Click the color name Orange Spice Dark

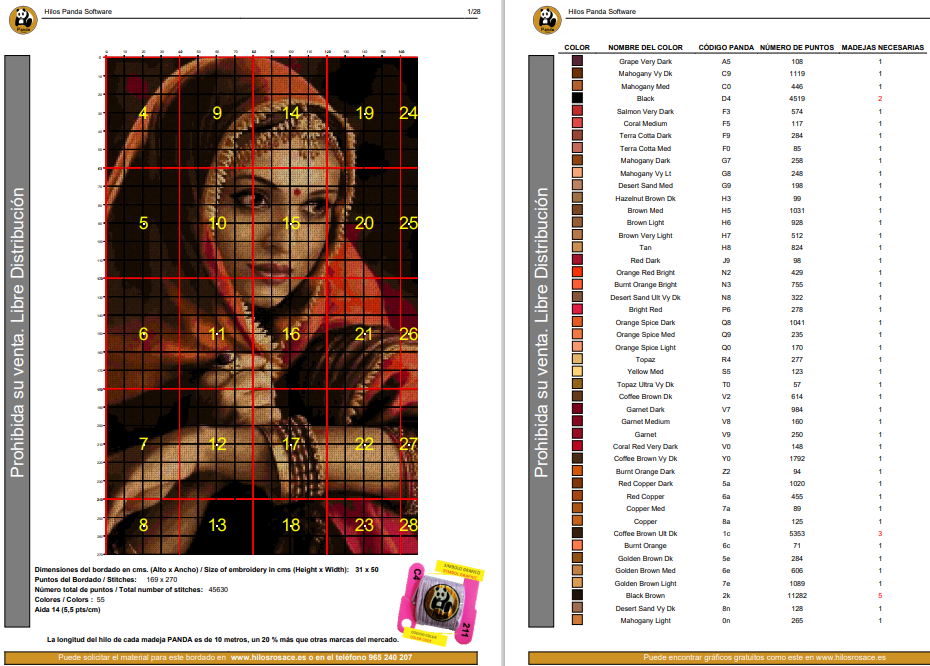pyautogui.click(x=645, y=322)
